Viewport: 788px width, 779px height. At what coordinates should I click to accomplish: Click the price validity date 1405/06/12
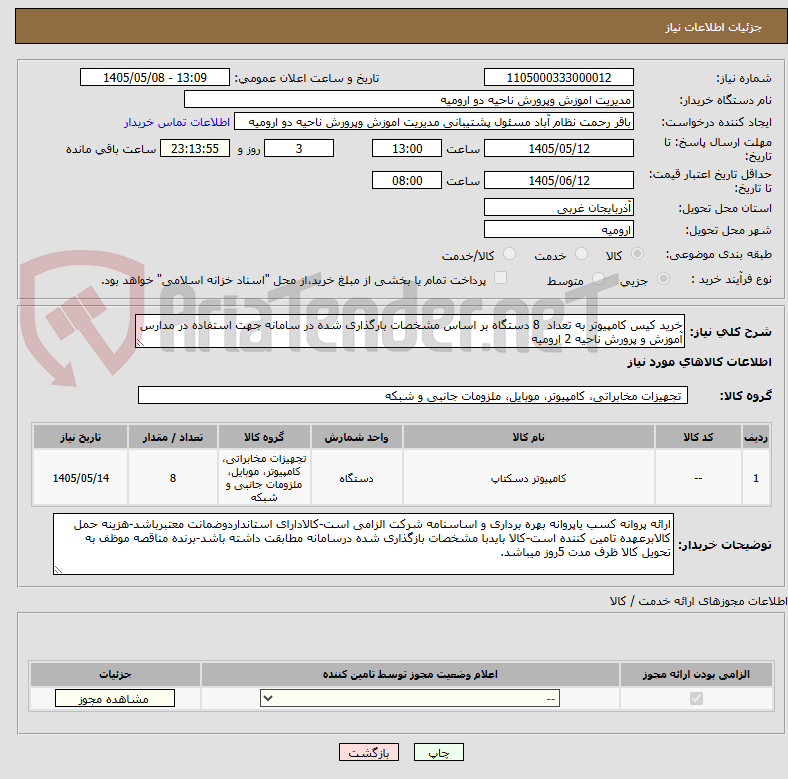pyautogui.click(x=558, y=180)
